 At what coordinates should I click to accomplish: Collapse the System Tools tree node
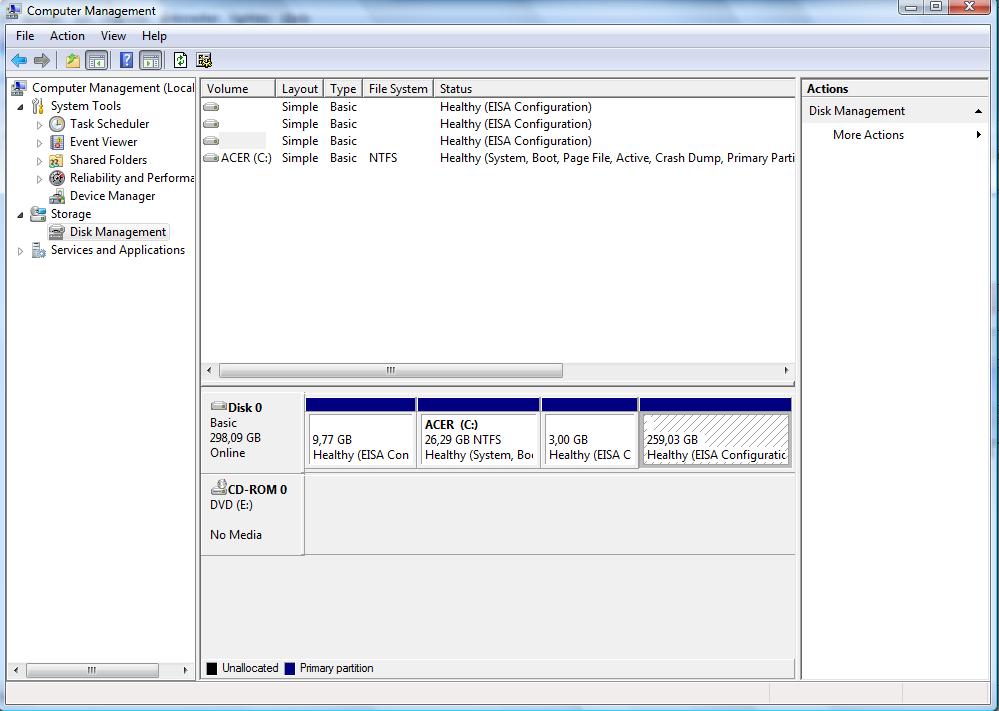[20, 107]
